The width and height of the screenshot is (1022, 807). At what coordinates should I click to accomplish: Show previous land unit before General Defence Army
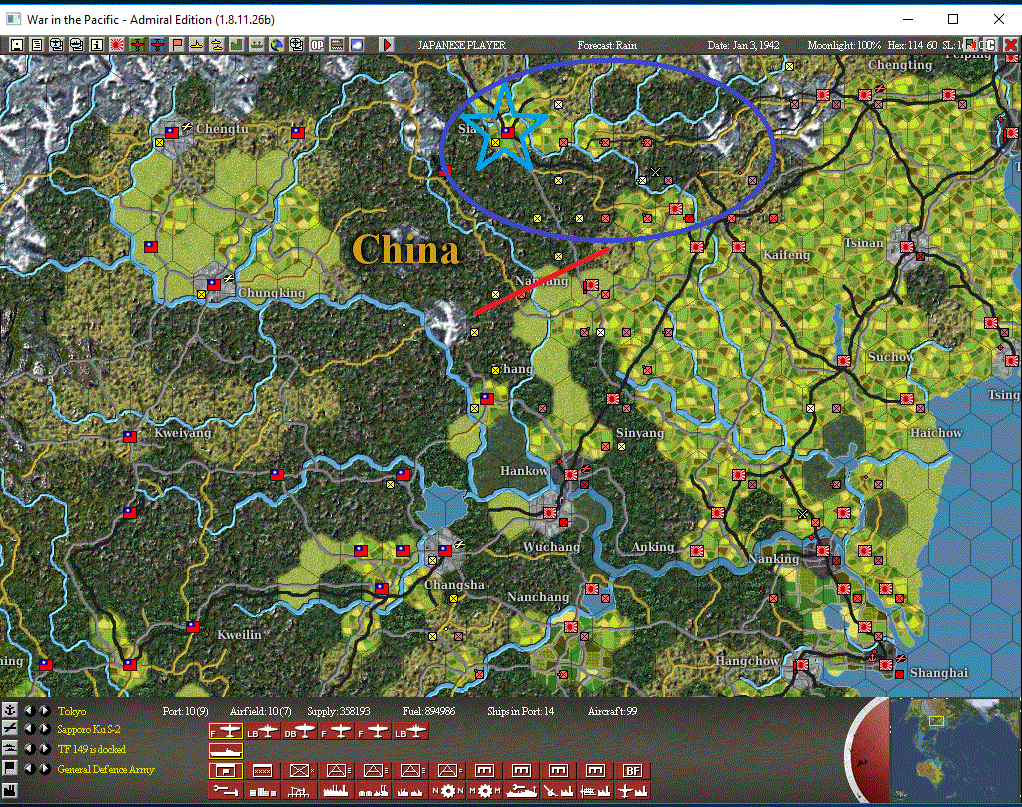(29, 769)
